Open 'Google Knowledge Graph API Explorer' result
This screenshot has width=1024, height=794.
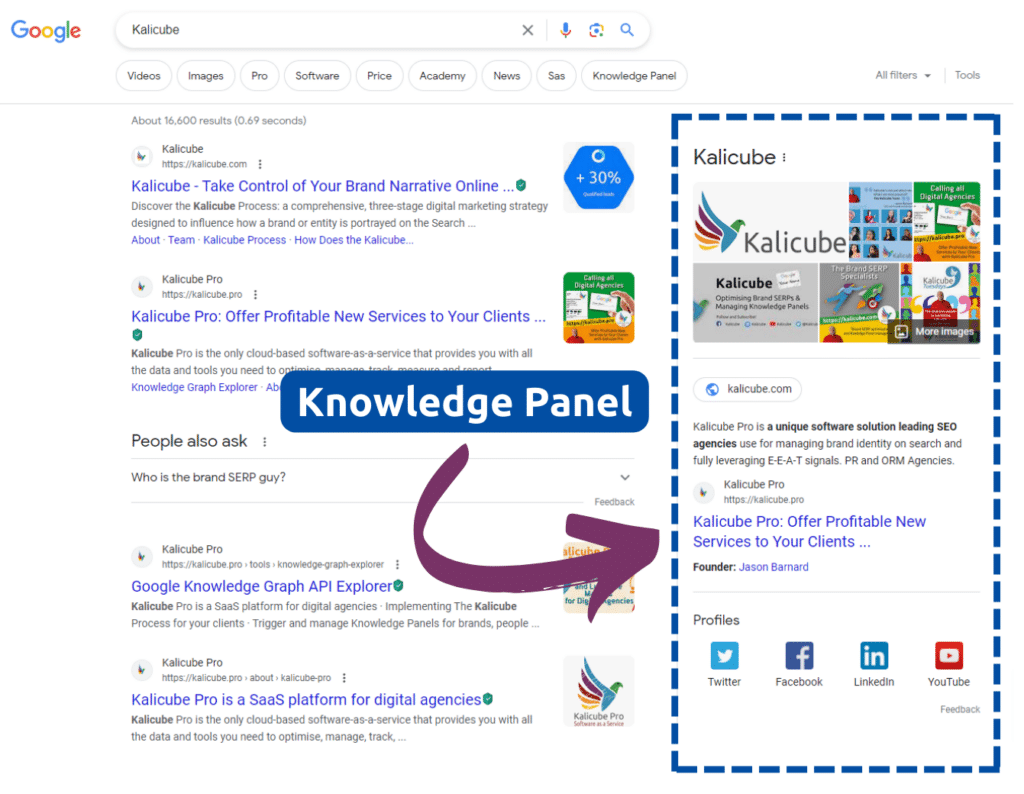click(x=261, y=586)
